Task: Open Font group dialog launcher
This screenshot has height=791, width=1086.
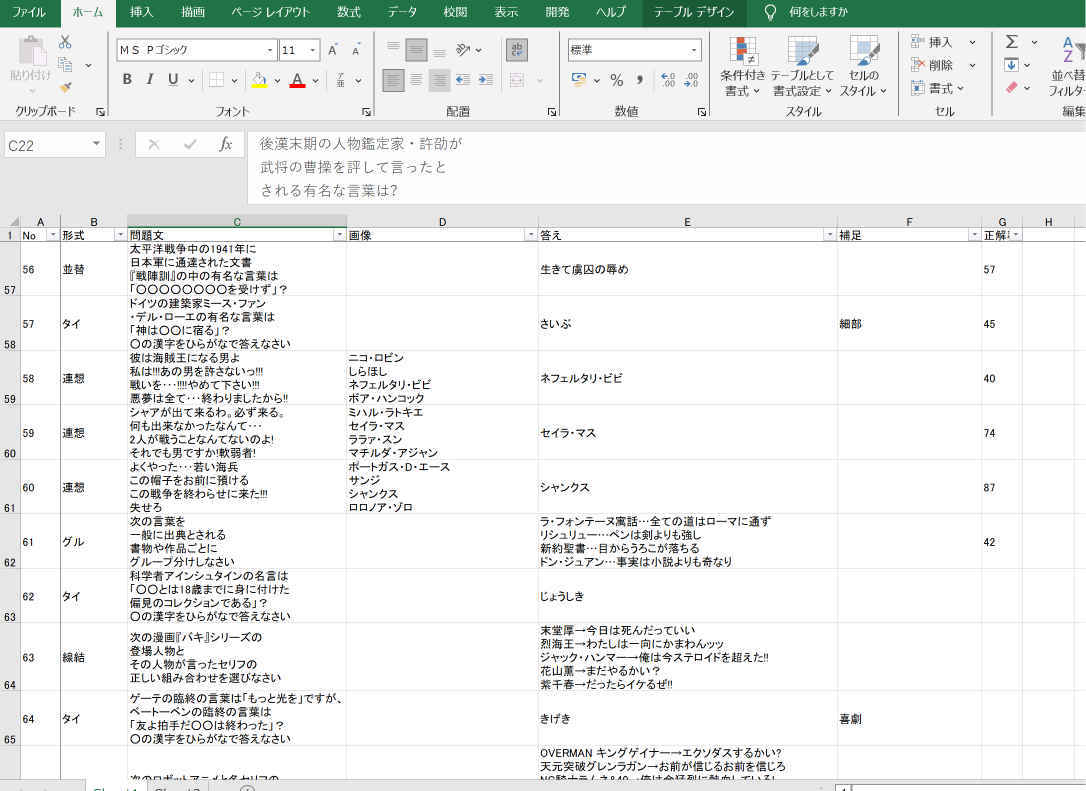Action: [x=366, y=112]
